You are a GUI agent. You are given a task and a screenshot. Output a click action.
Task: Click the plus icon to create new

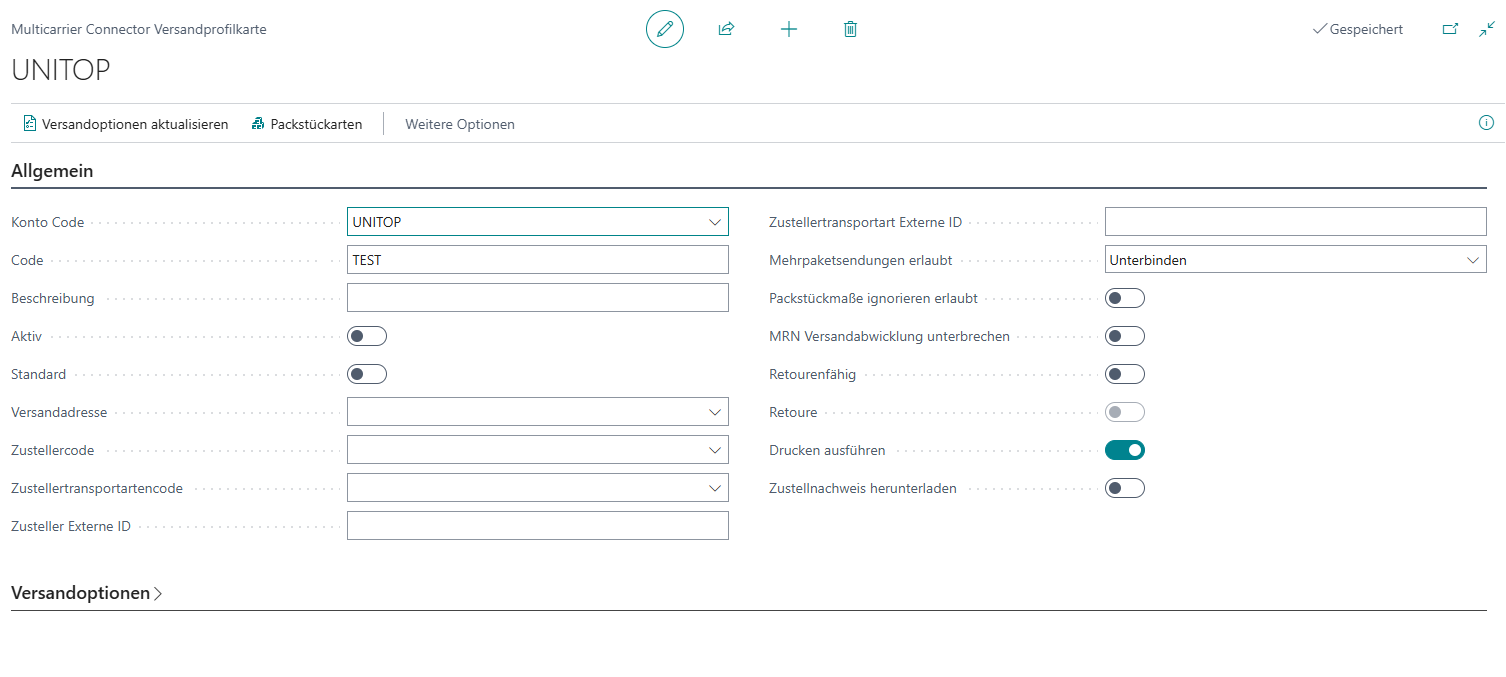coord(789,29)
